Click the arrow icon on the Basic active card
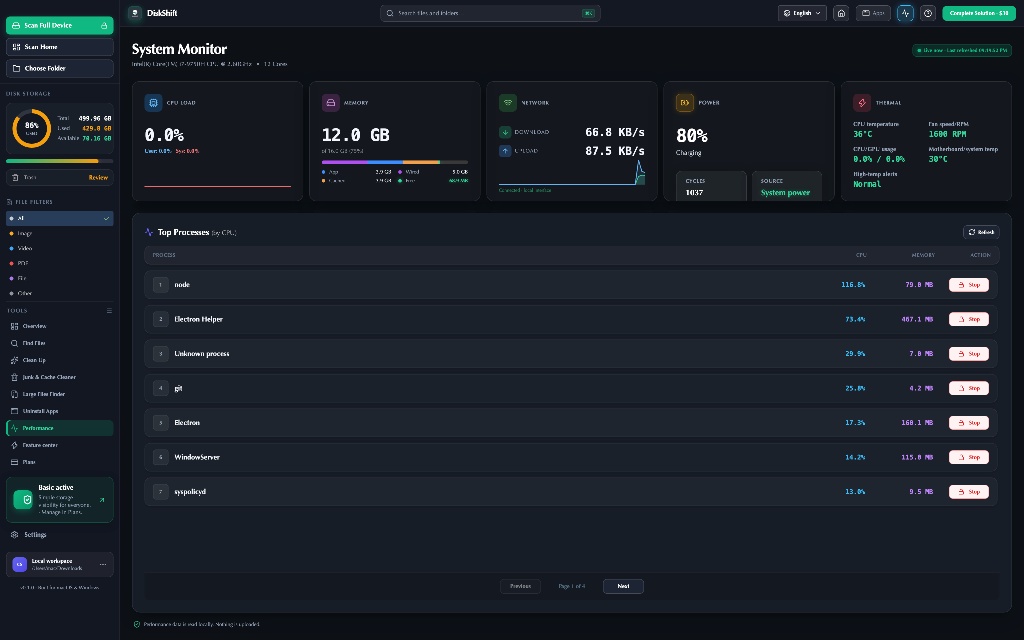This screenshot has width=1024, height=640. coord(102,500)
